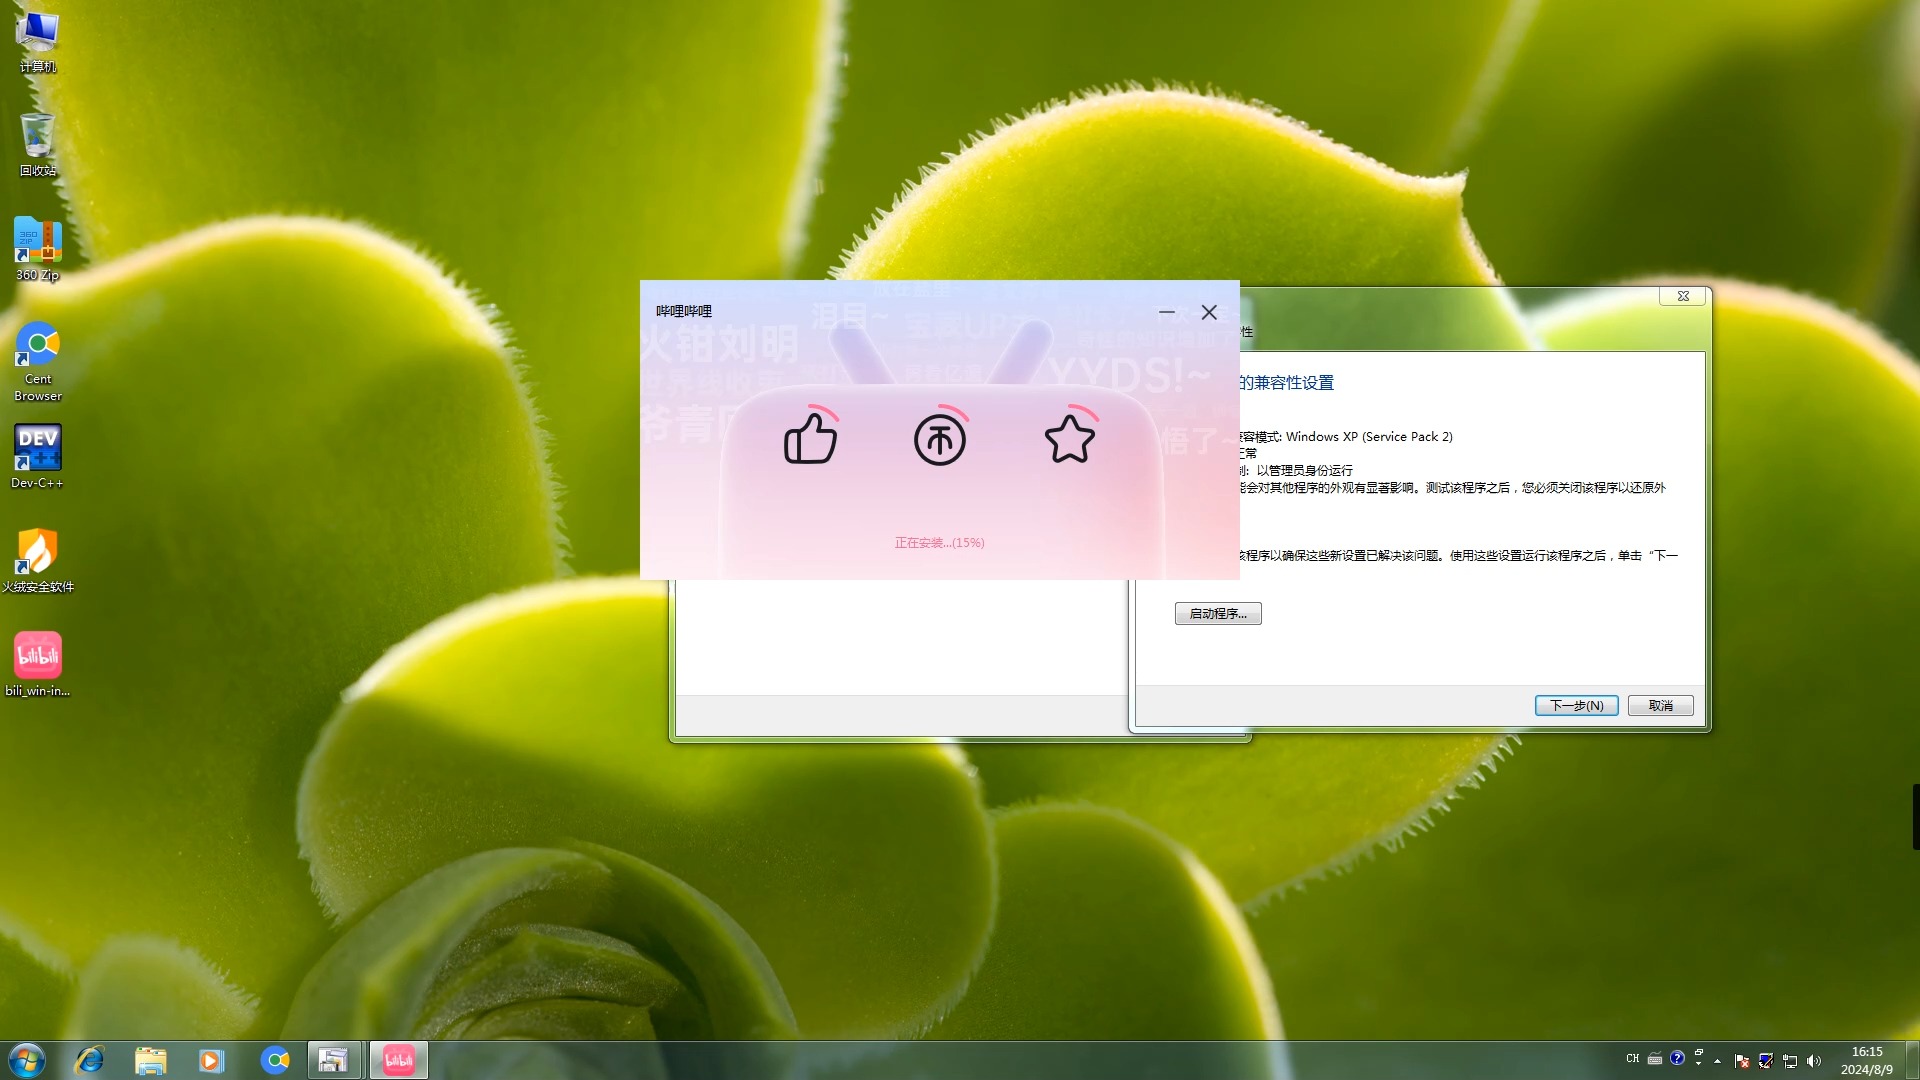Show hidden system tray icons
The image size is (1920, 1080).
[x=1718, y=1061]
